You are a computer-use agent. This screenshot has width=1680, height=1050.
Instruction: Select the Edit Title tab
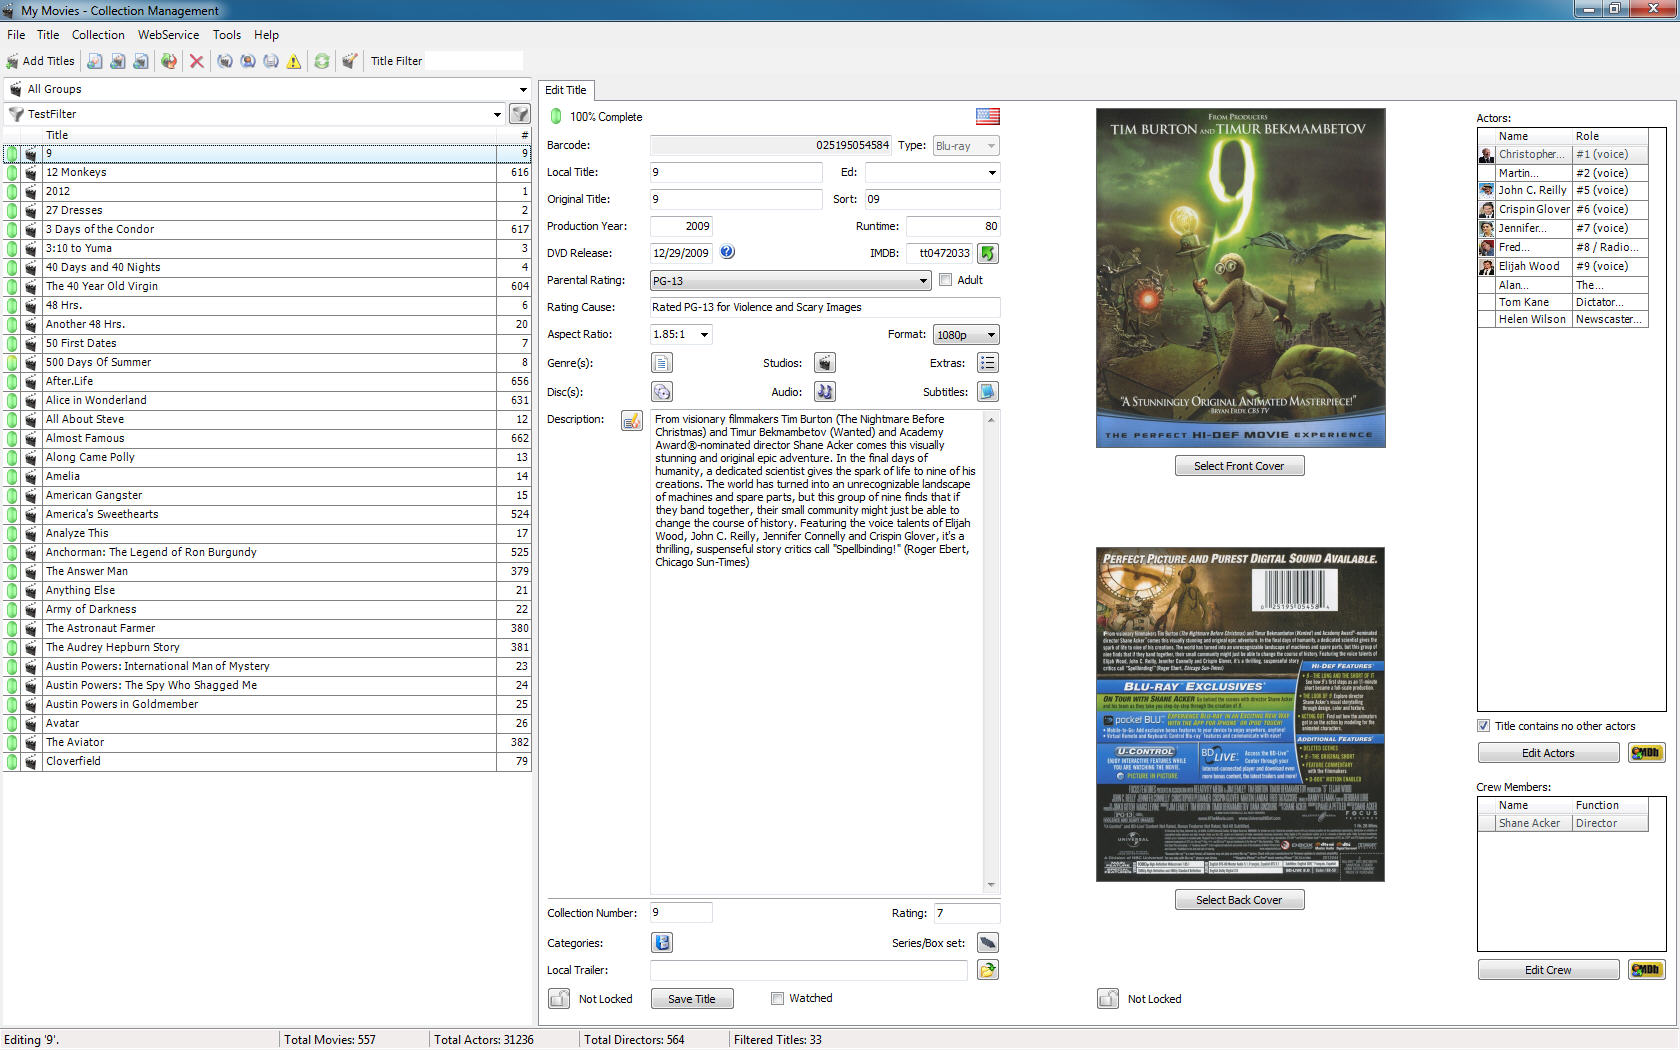tap(566, 90)
